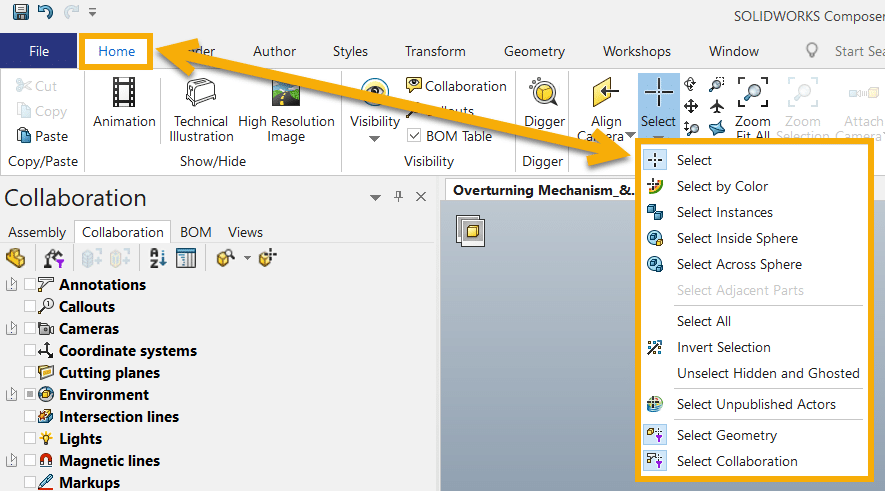This screenshot has height=491, width=885.
Task: Click the columns configuration icon in panel toolbar
Action: (186, 258)
